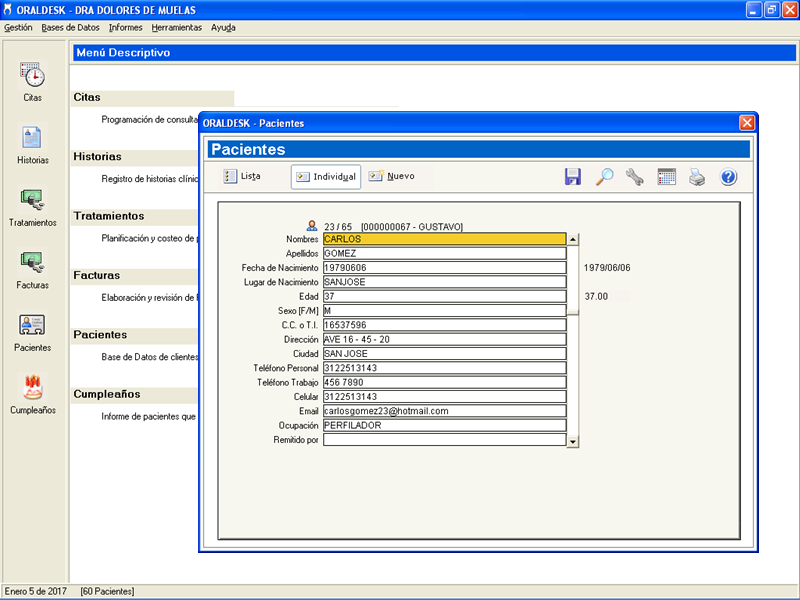This screenshot has height=600, width=800.
Task: Click the computed age value "37.00"
Action: point(596,296)
